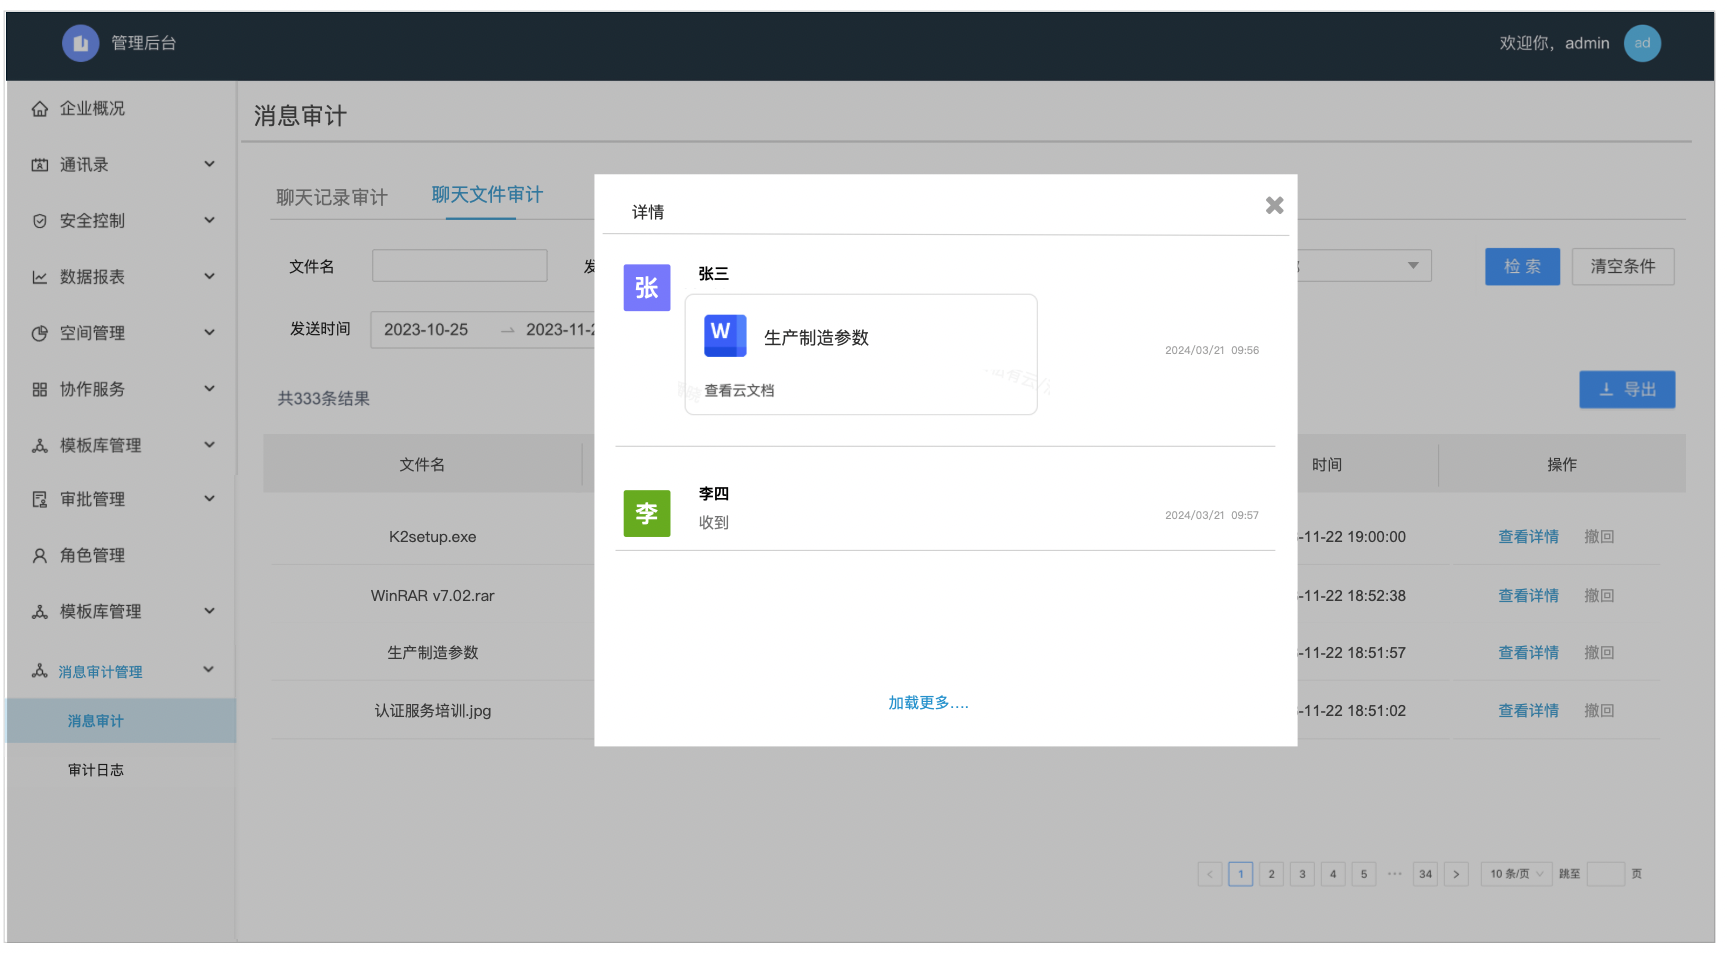The height and width of the screenshot is (954, 1727).
Task: Click the document icon beside 审批管理
Action: [40, 499]
